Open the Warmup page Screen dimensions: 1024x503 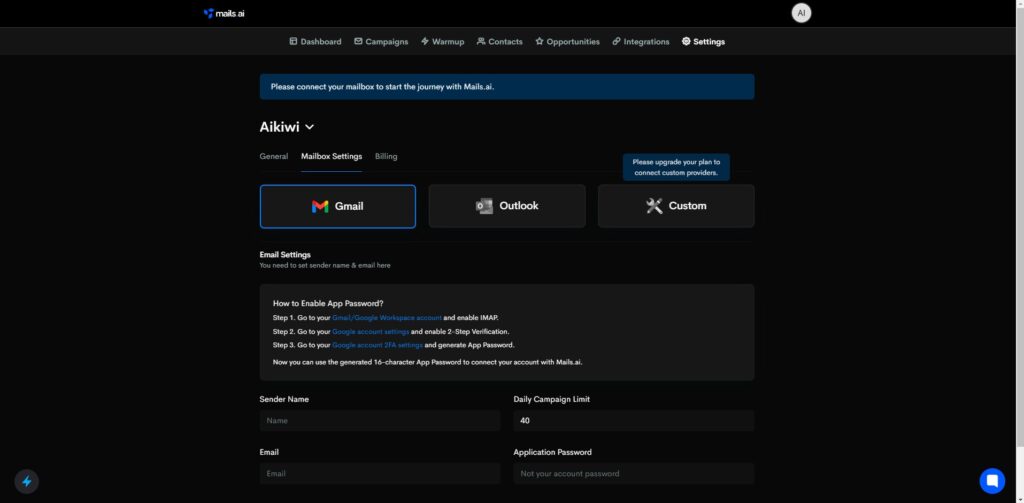pyautogui.click(x=443, y=41)
